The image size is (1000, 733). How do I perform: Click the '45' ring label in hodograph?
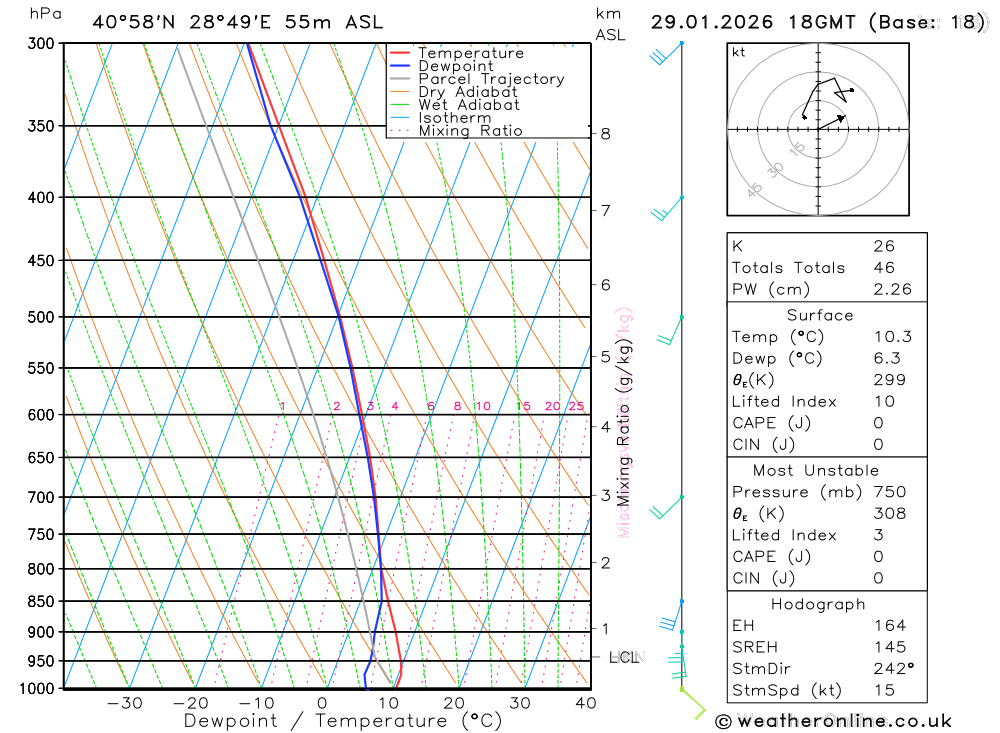click(754, 189)
